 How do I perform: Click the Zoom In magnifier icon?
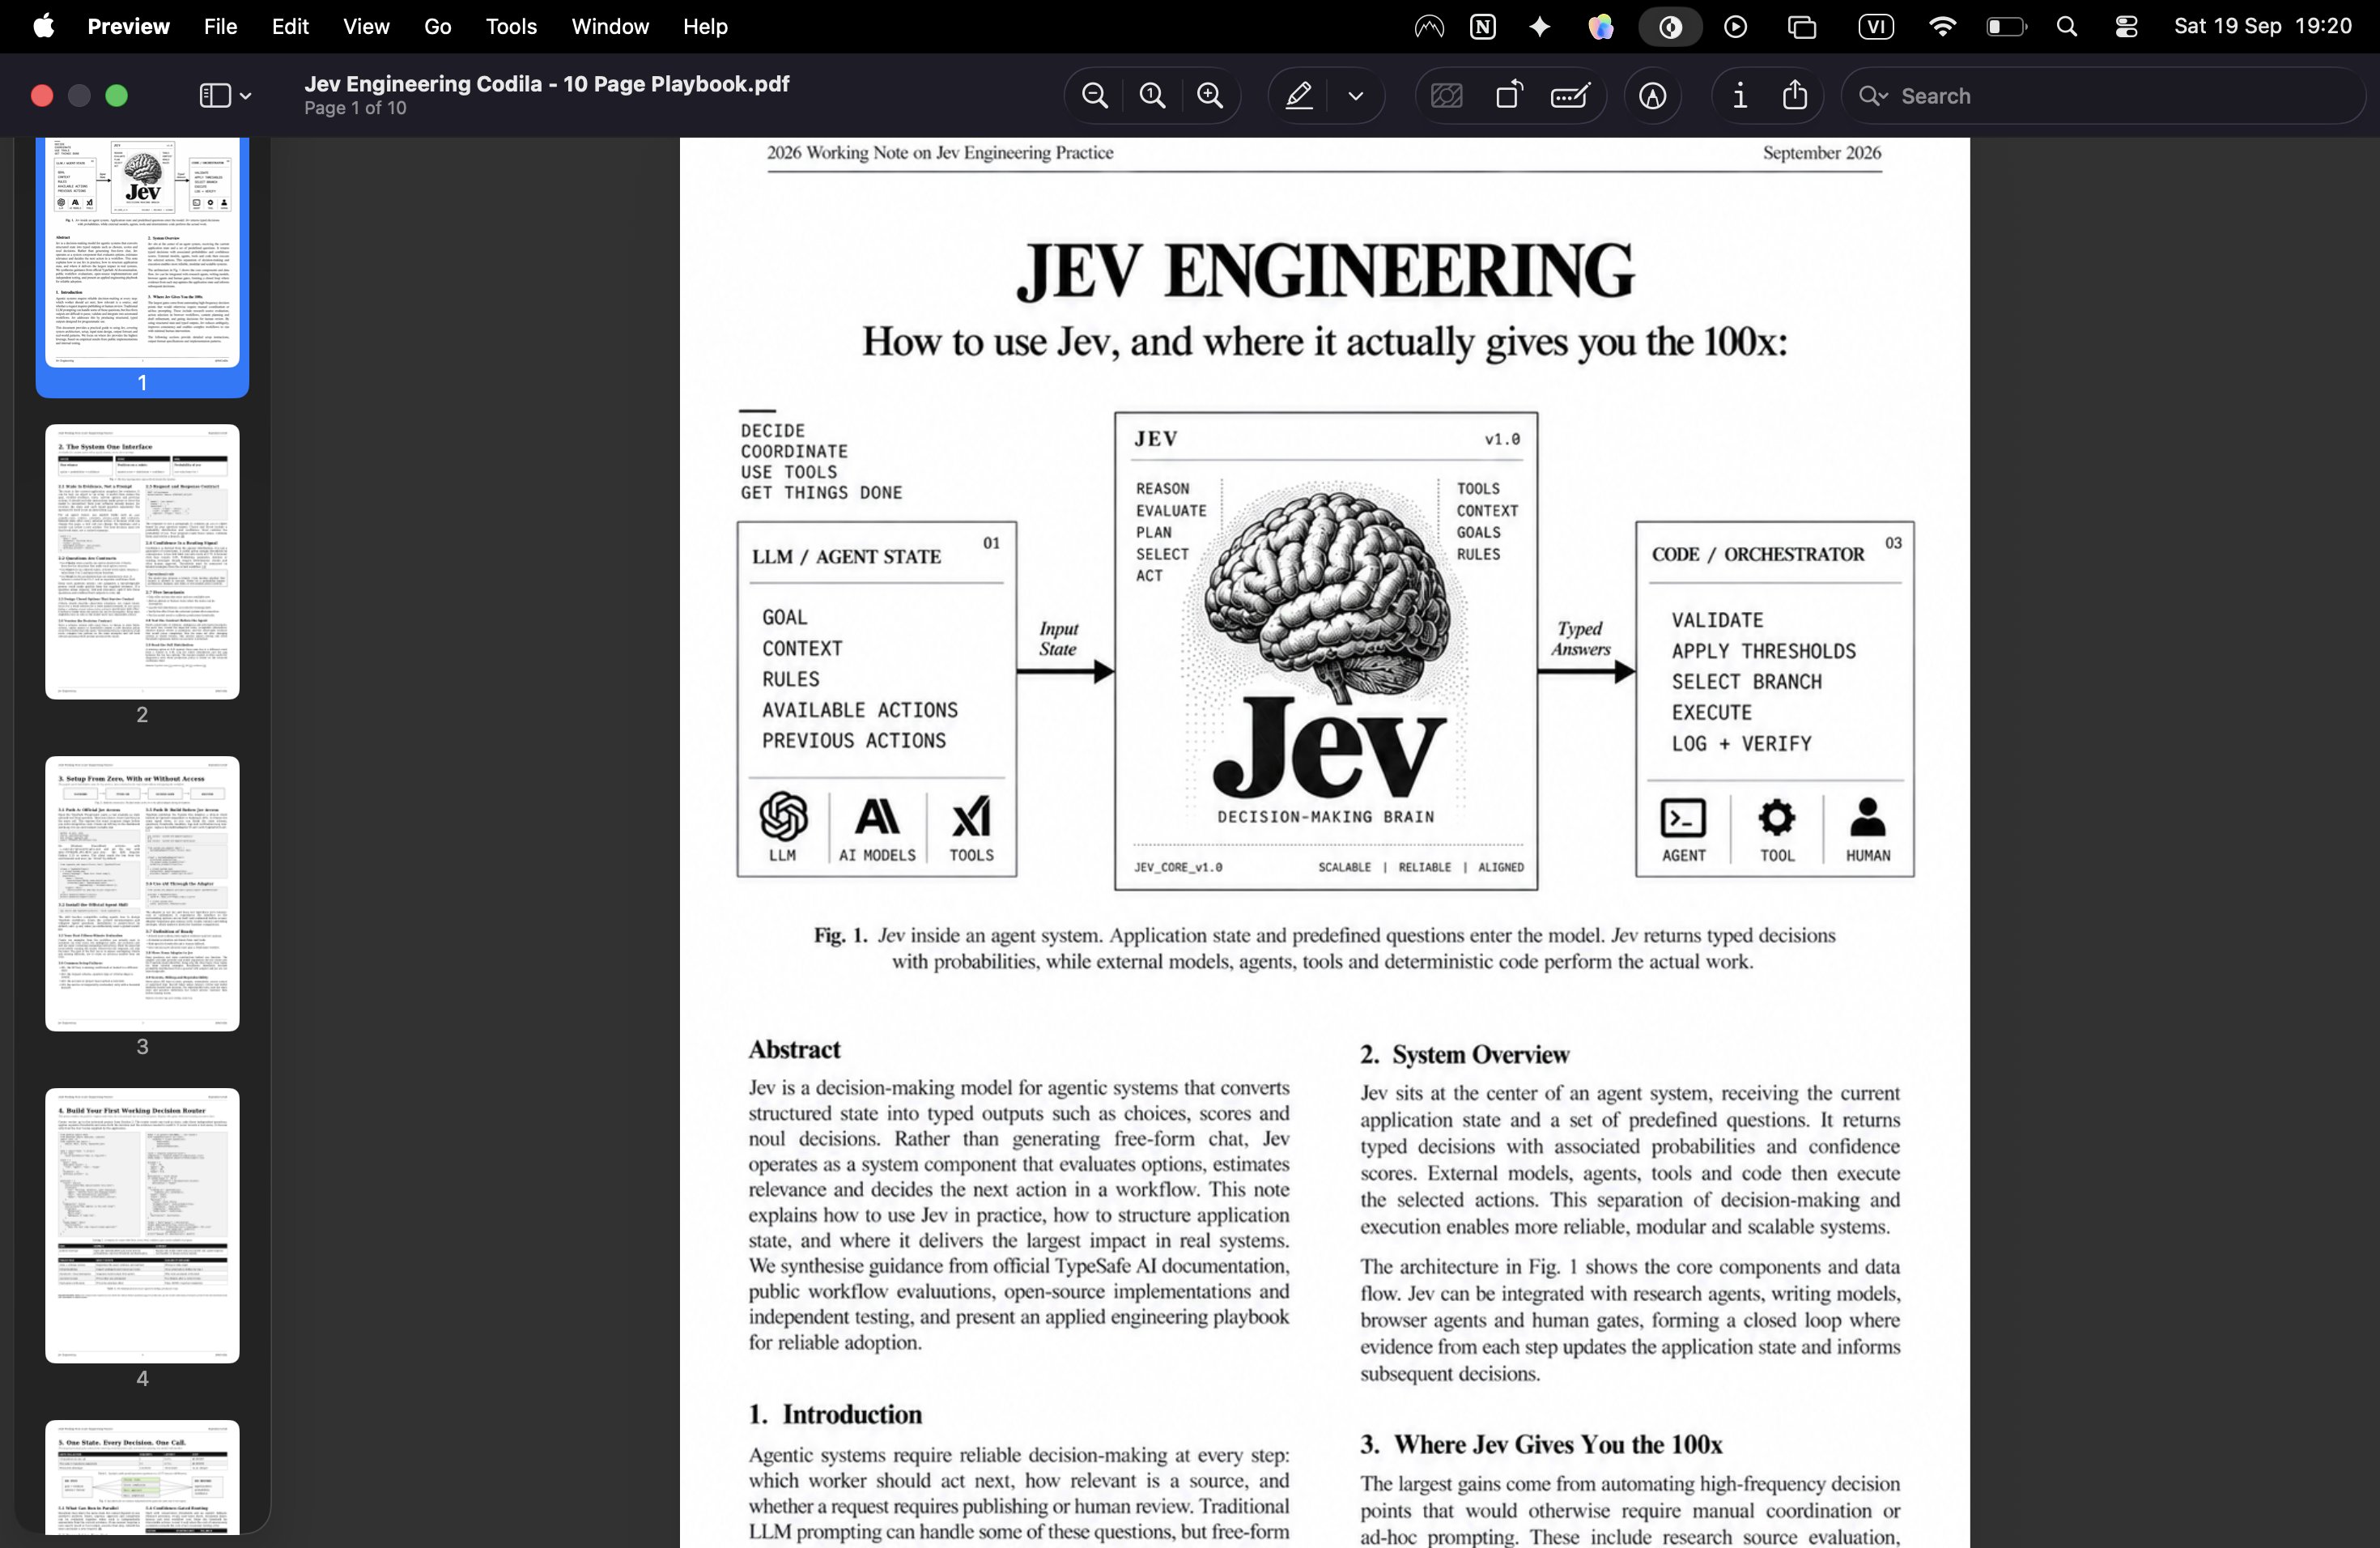click(x=1210, y=96)
